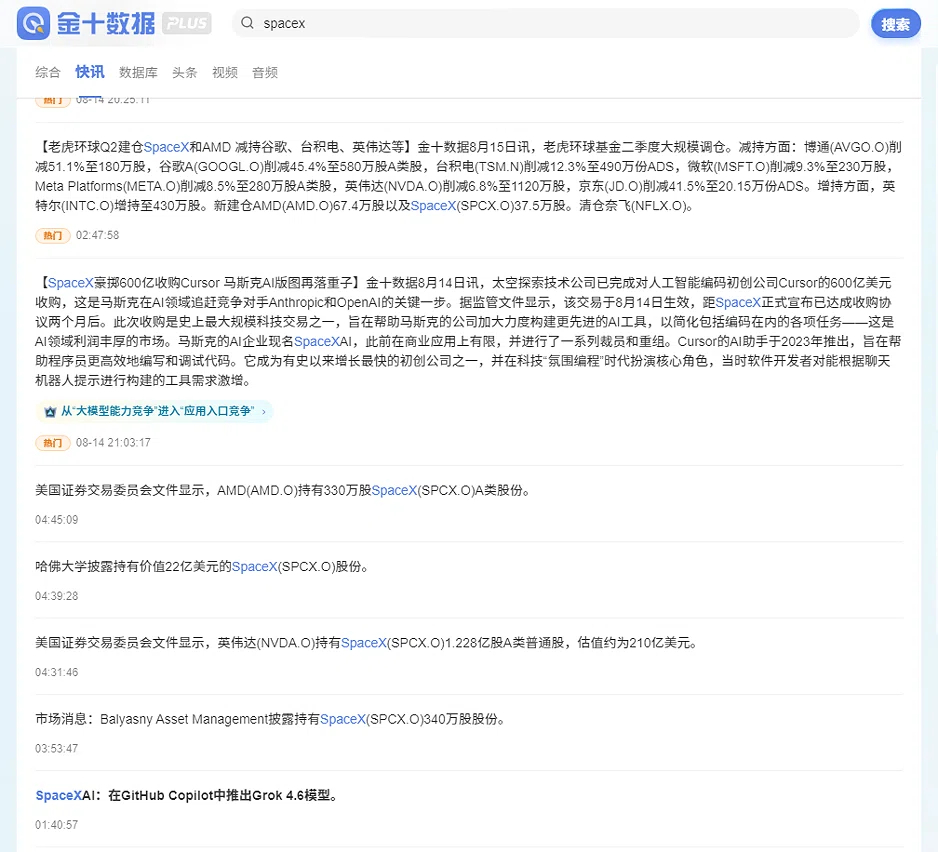The image size is (938, 852).
Task: Click the SpaceX link before (SPCX.O)37.5万股
Action: tap(433, 206)
